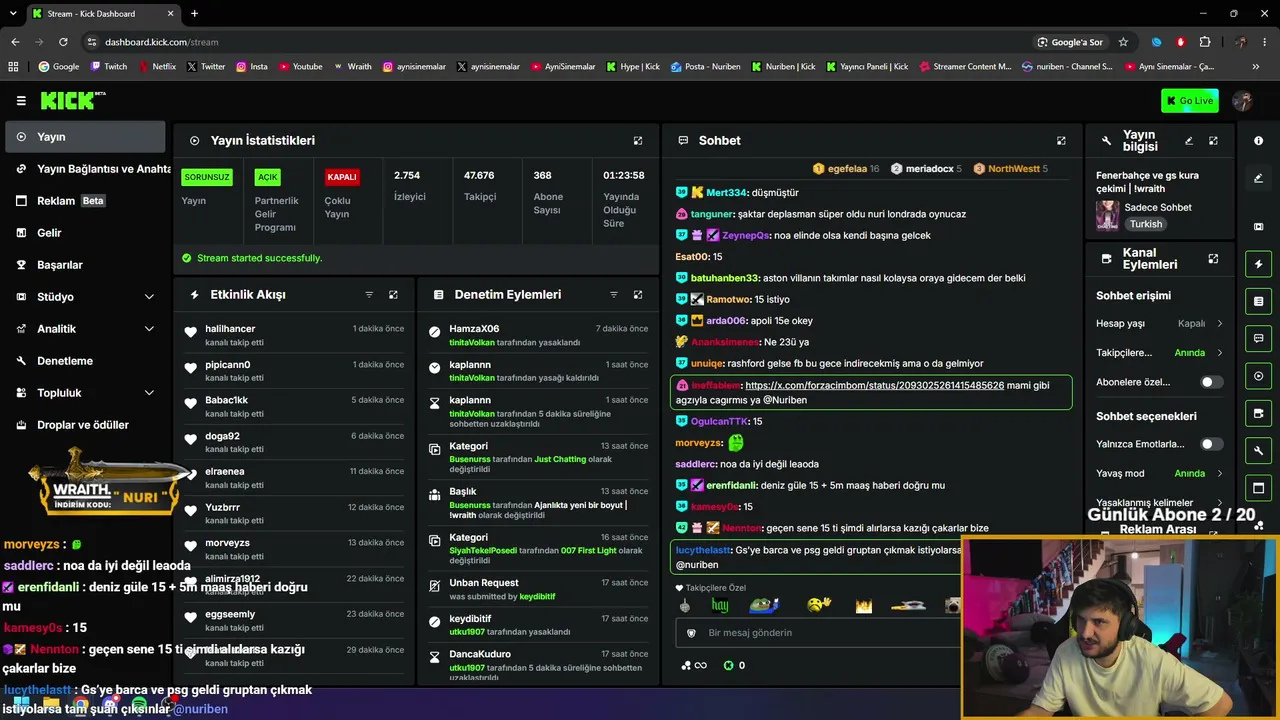
Task: Open the Twitch bookmark
Action: [x=109, y=67]
